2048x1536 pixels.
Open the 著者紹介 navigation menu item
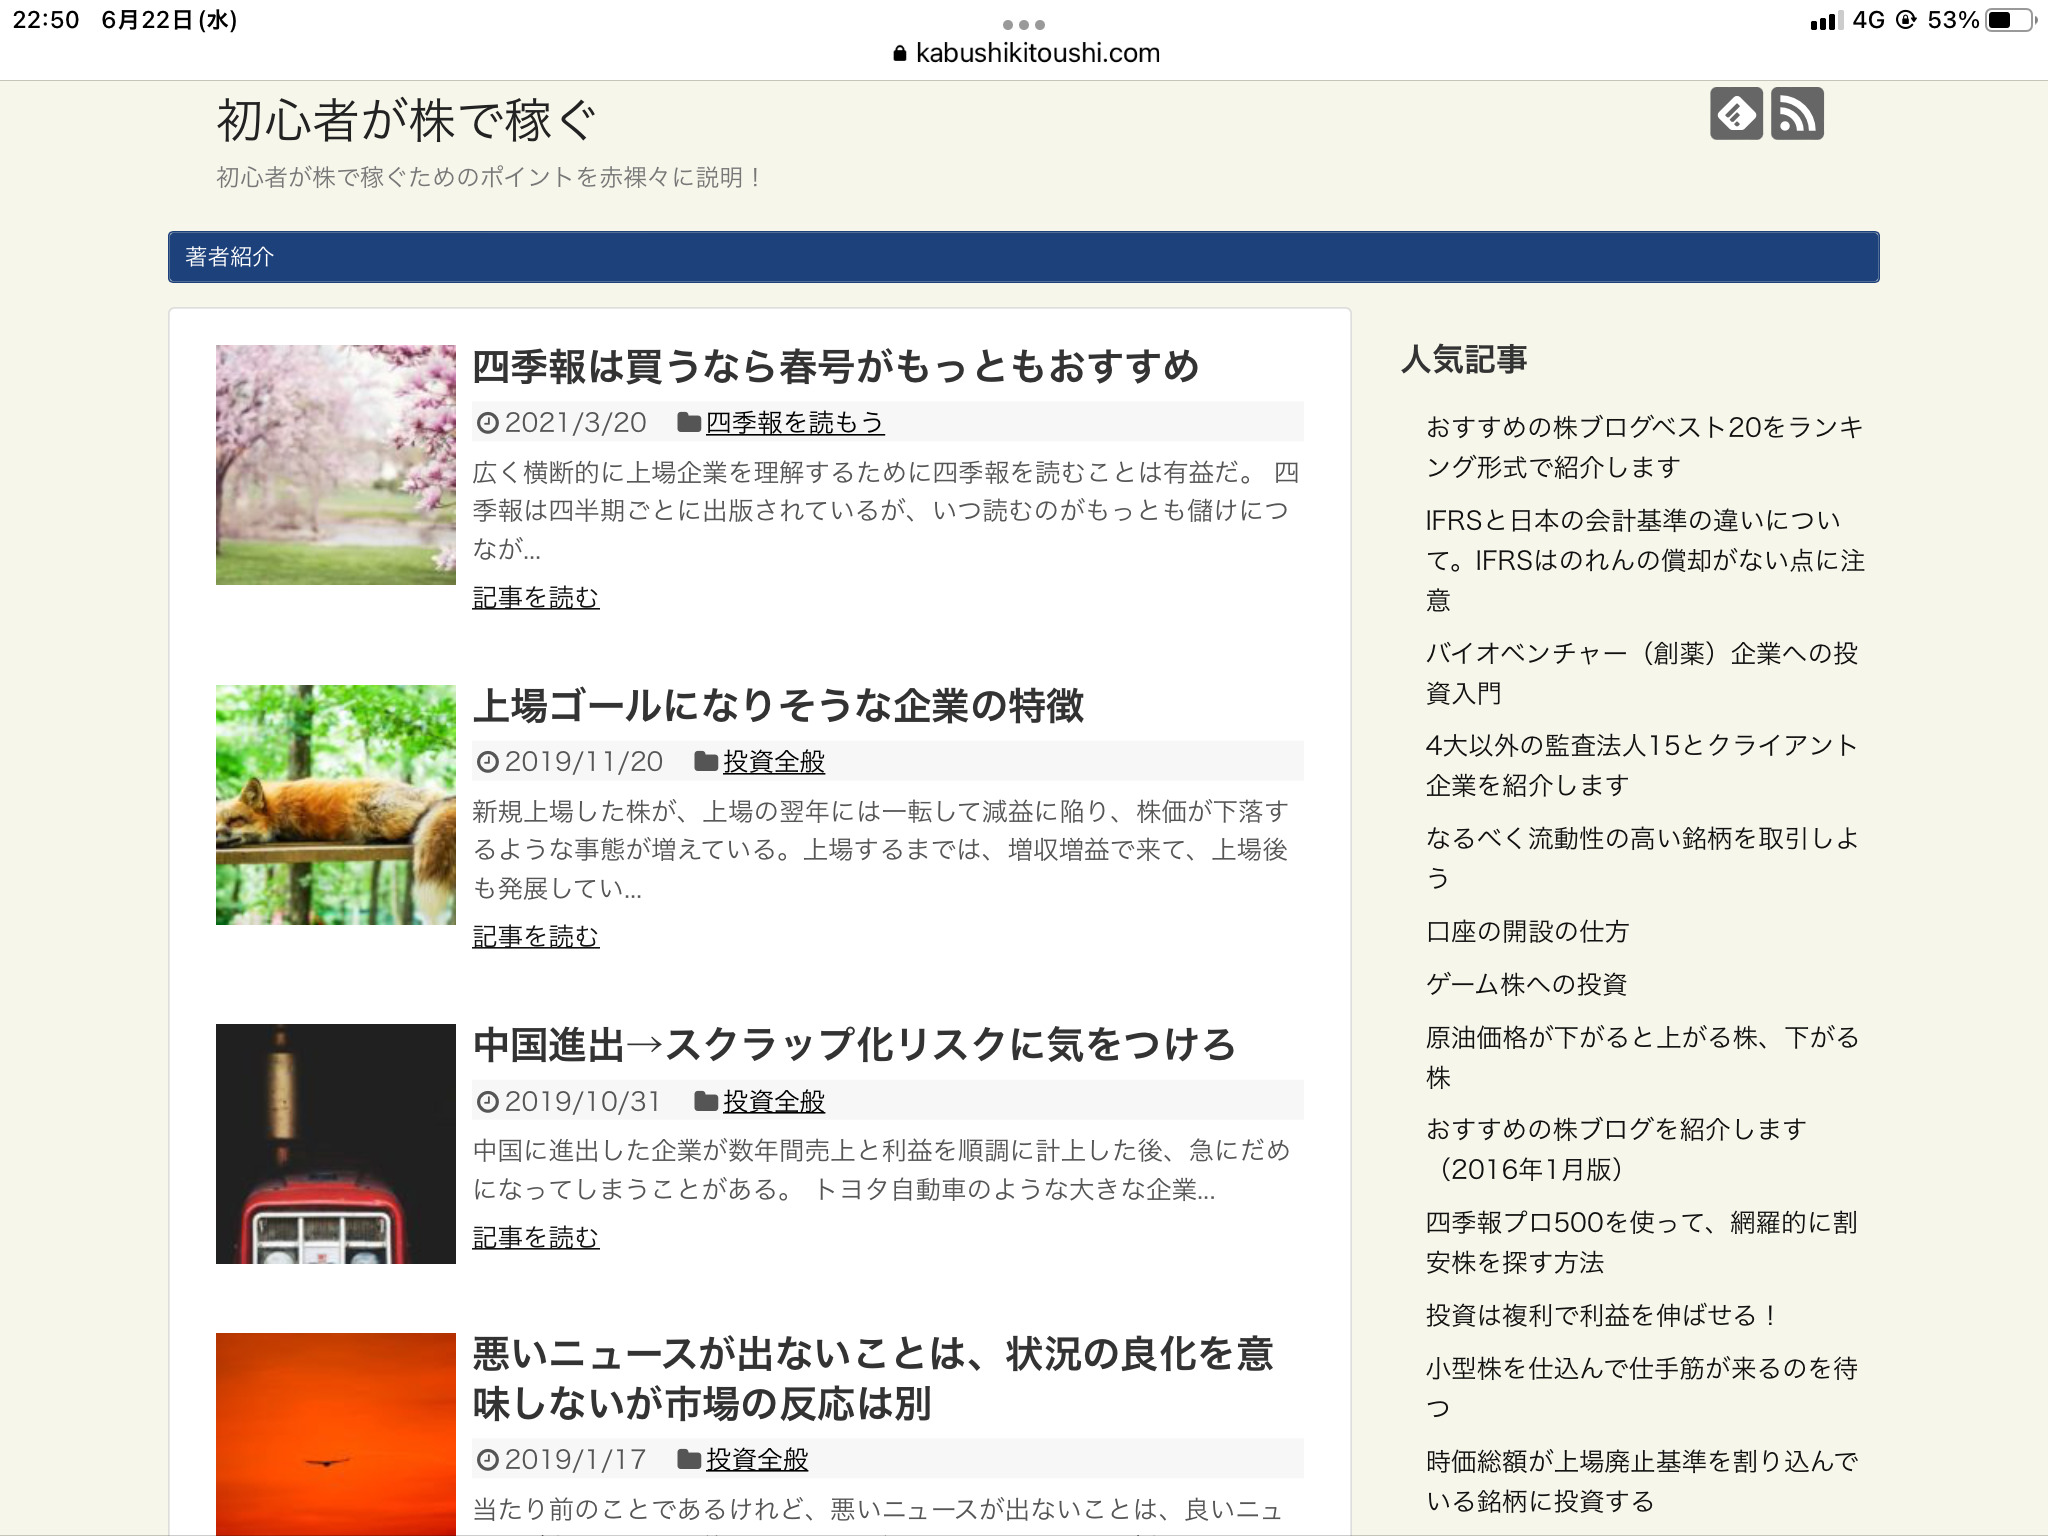228,258
